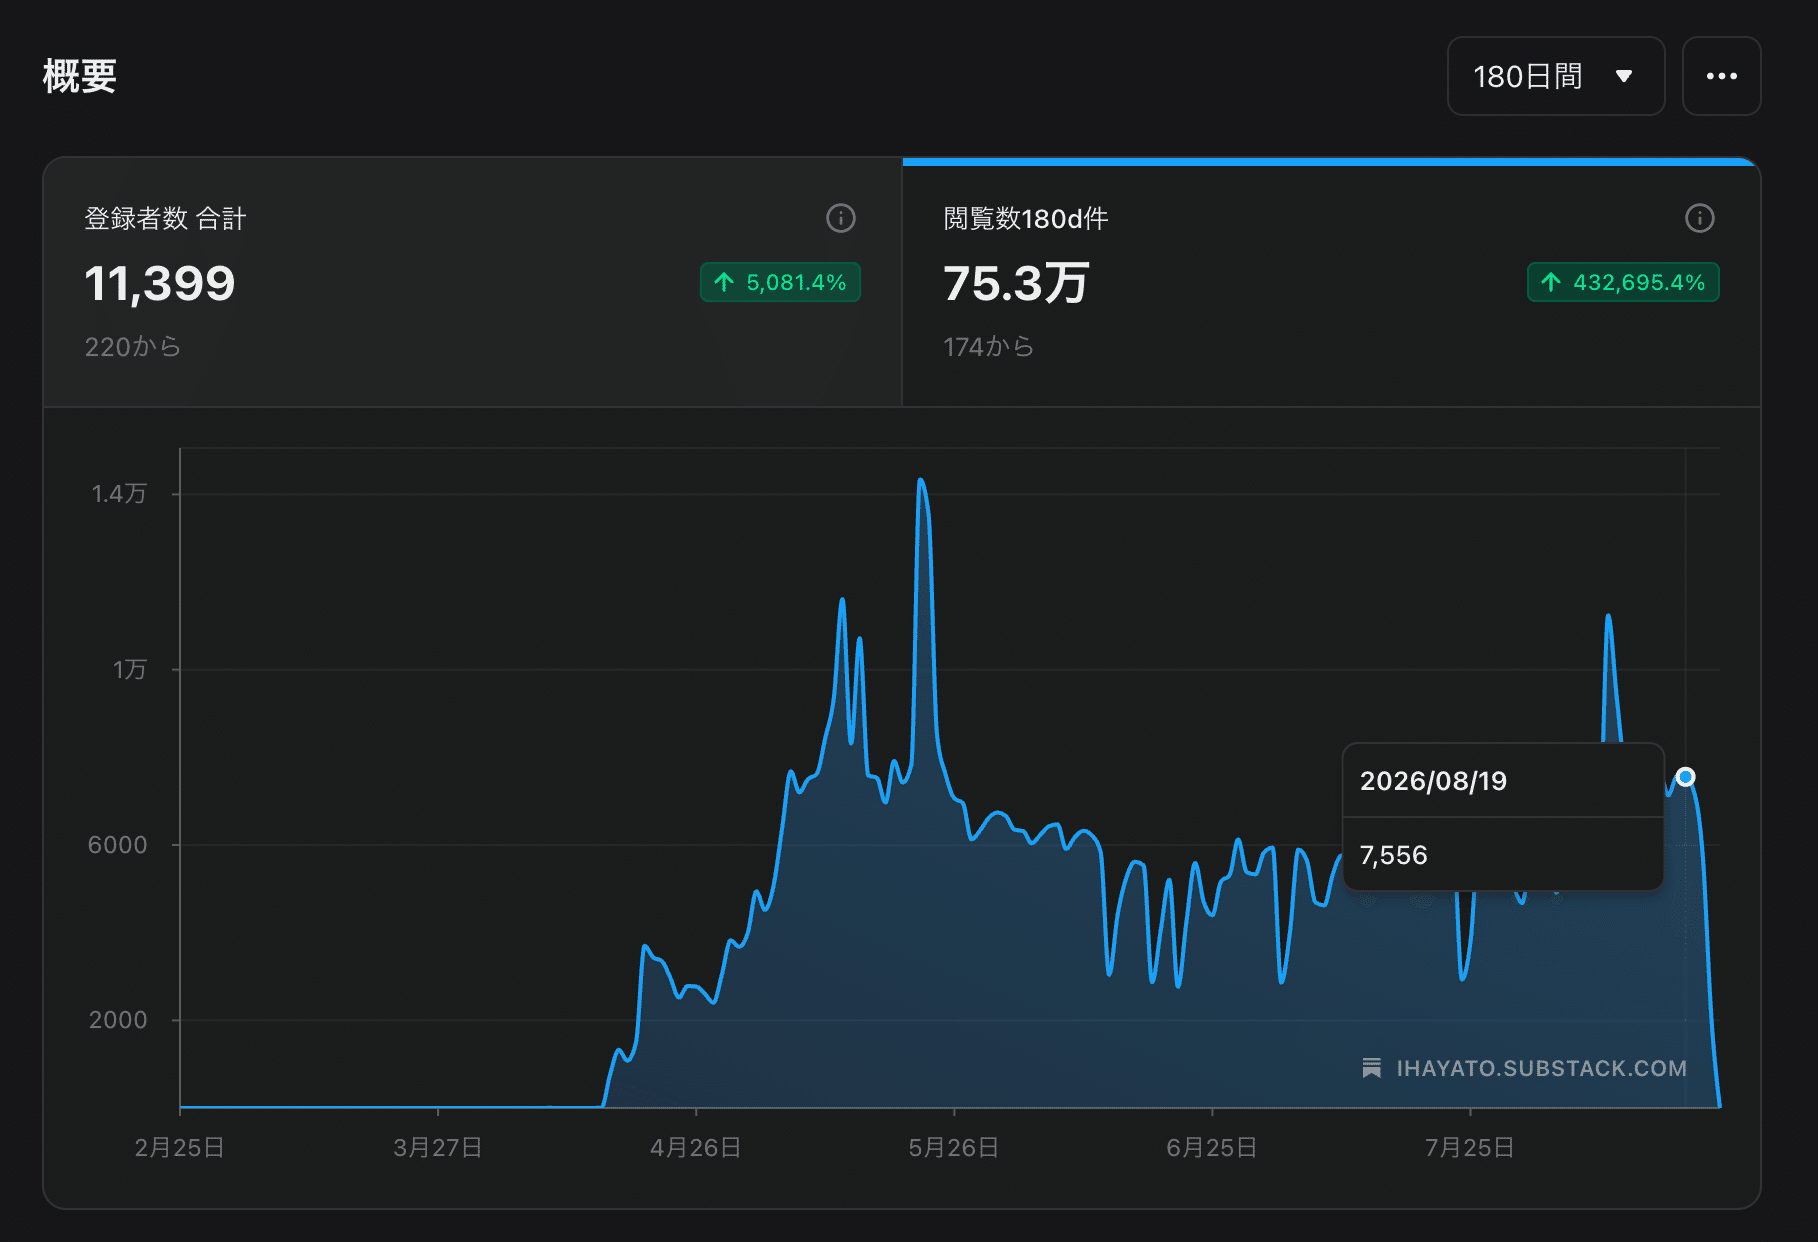The height and width of the screenshot is (1242, 1818).
Task: Click the 5月26日 axis date label
Action: (953, 1147)
